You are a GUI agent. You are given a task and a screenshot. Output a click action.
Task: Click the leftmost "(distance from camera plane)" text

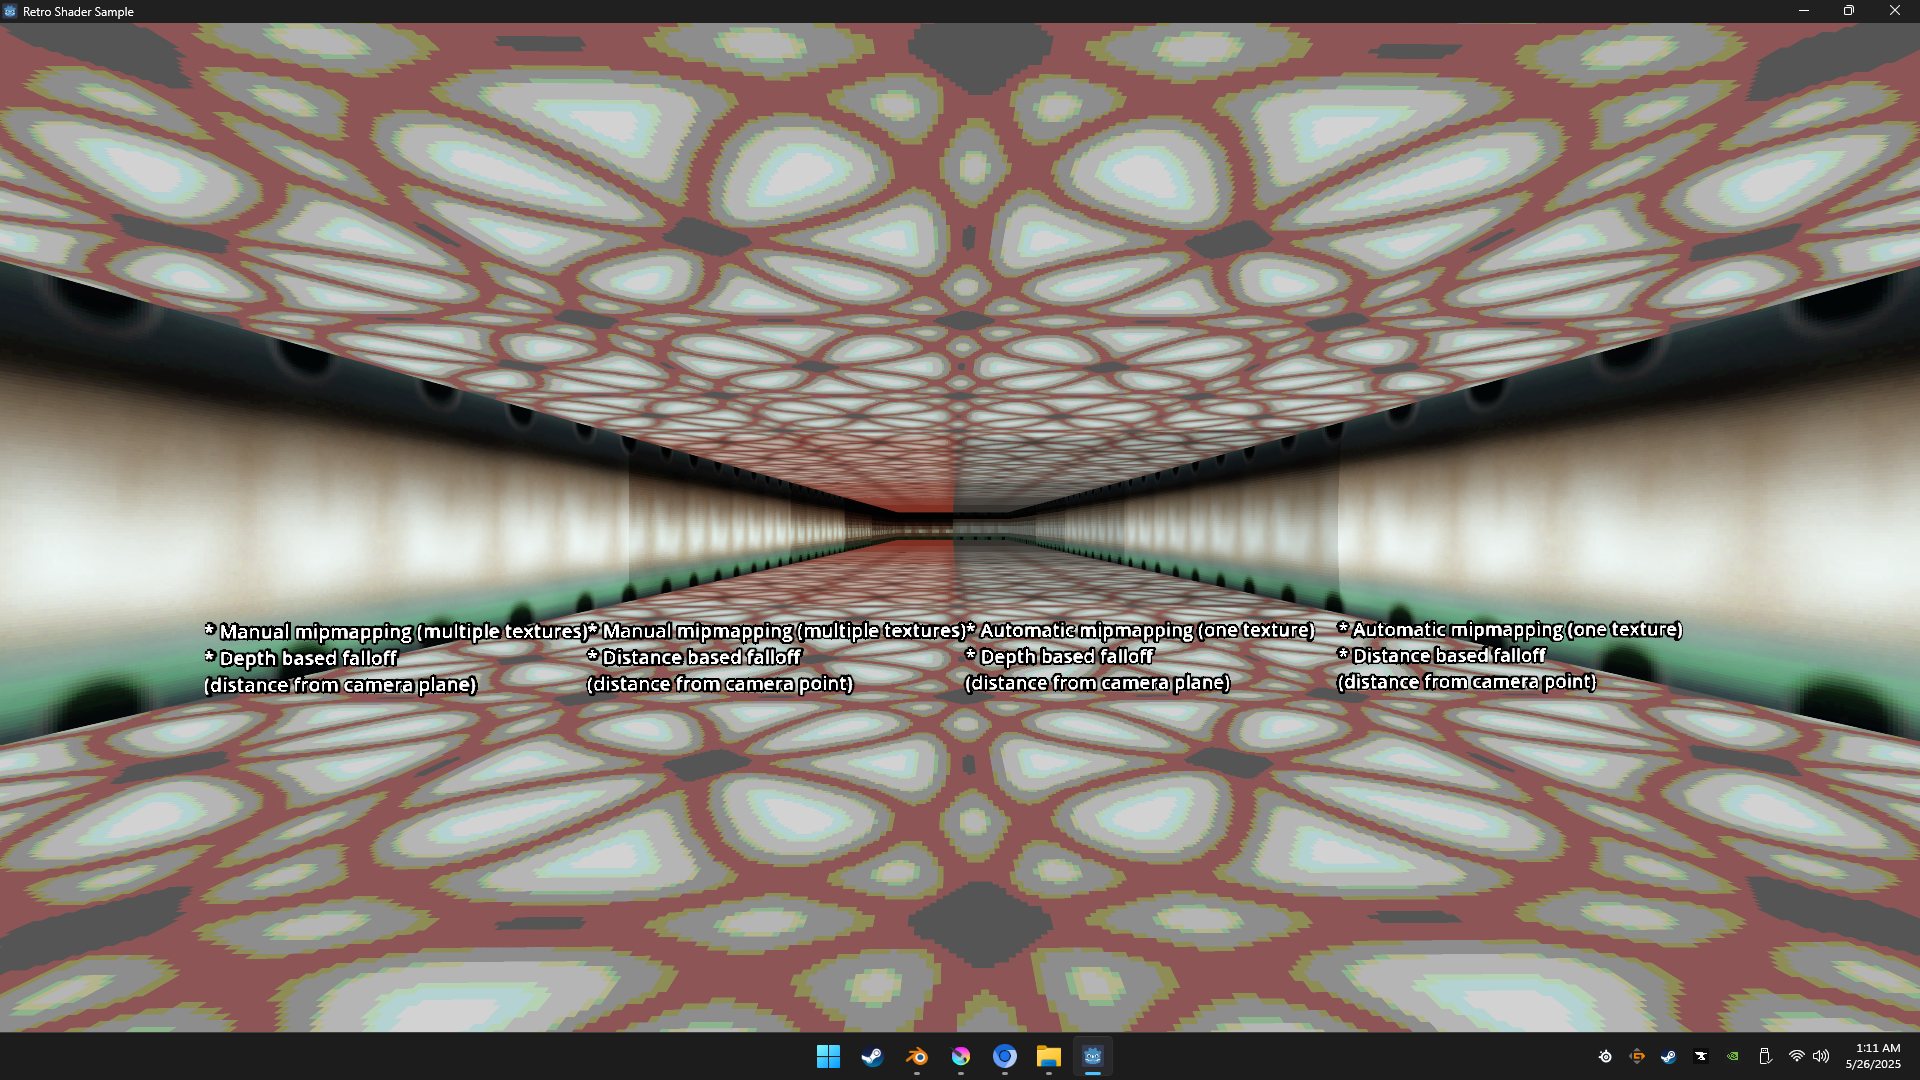pyautogui.click(x=340, y=685)
